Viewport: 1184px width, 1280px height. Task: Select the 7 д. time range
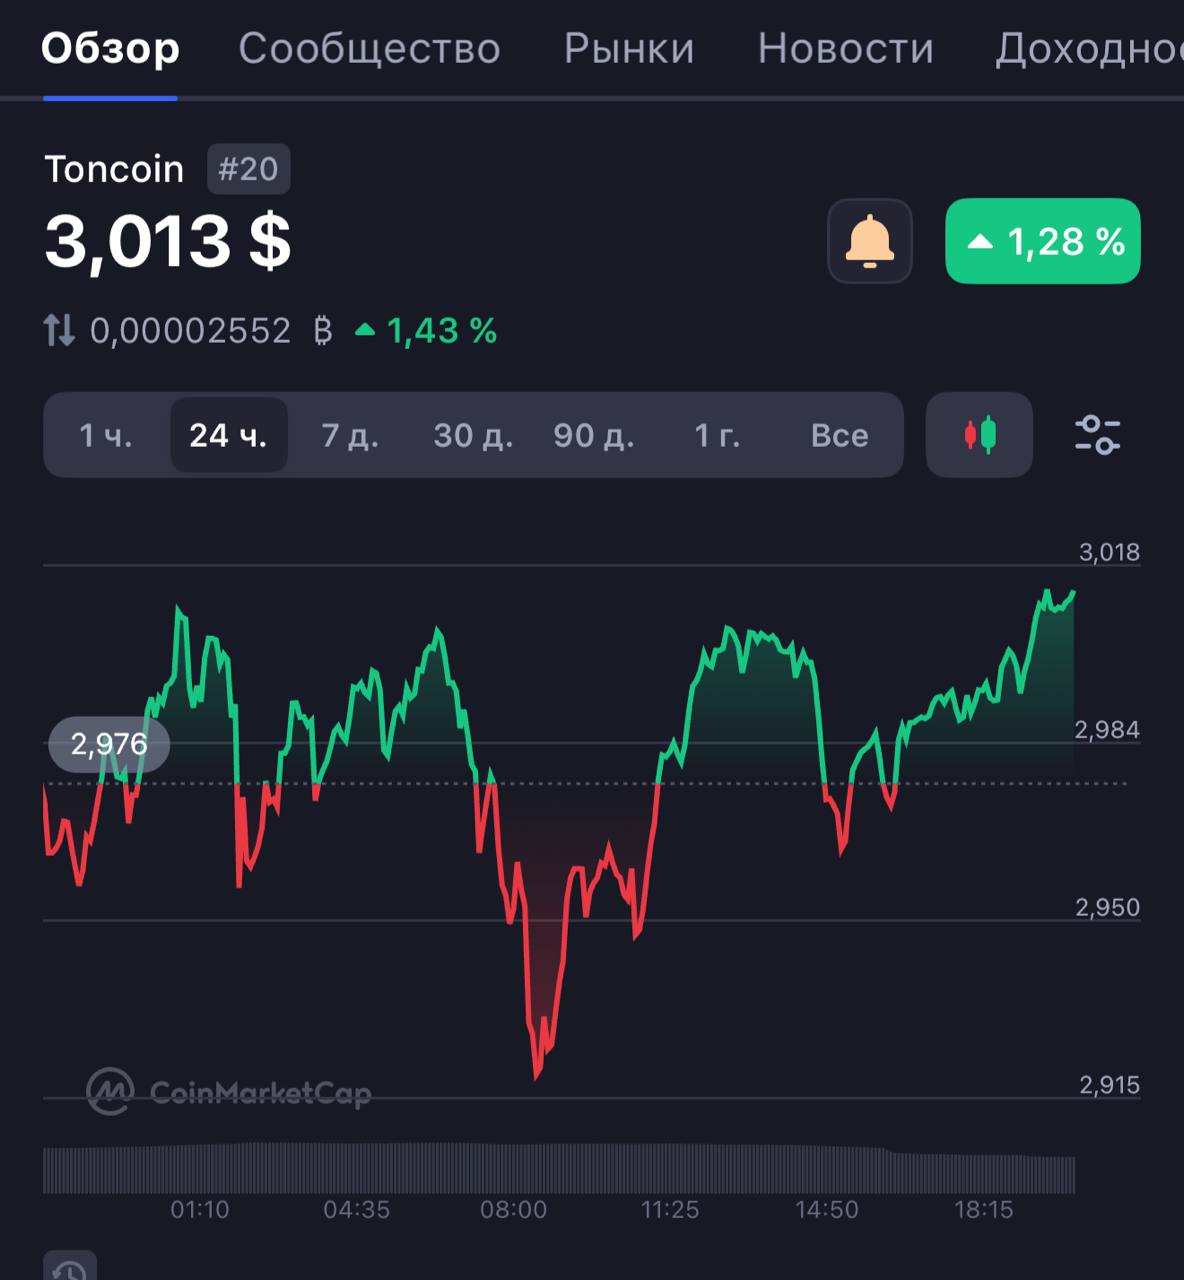point(350,435)
